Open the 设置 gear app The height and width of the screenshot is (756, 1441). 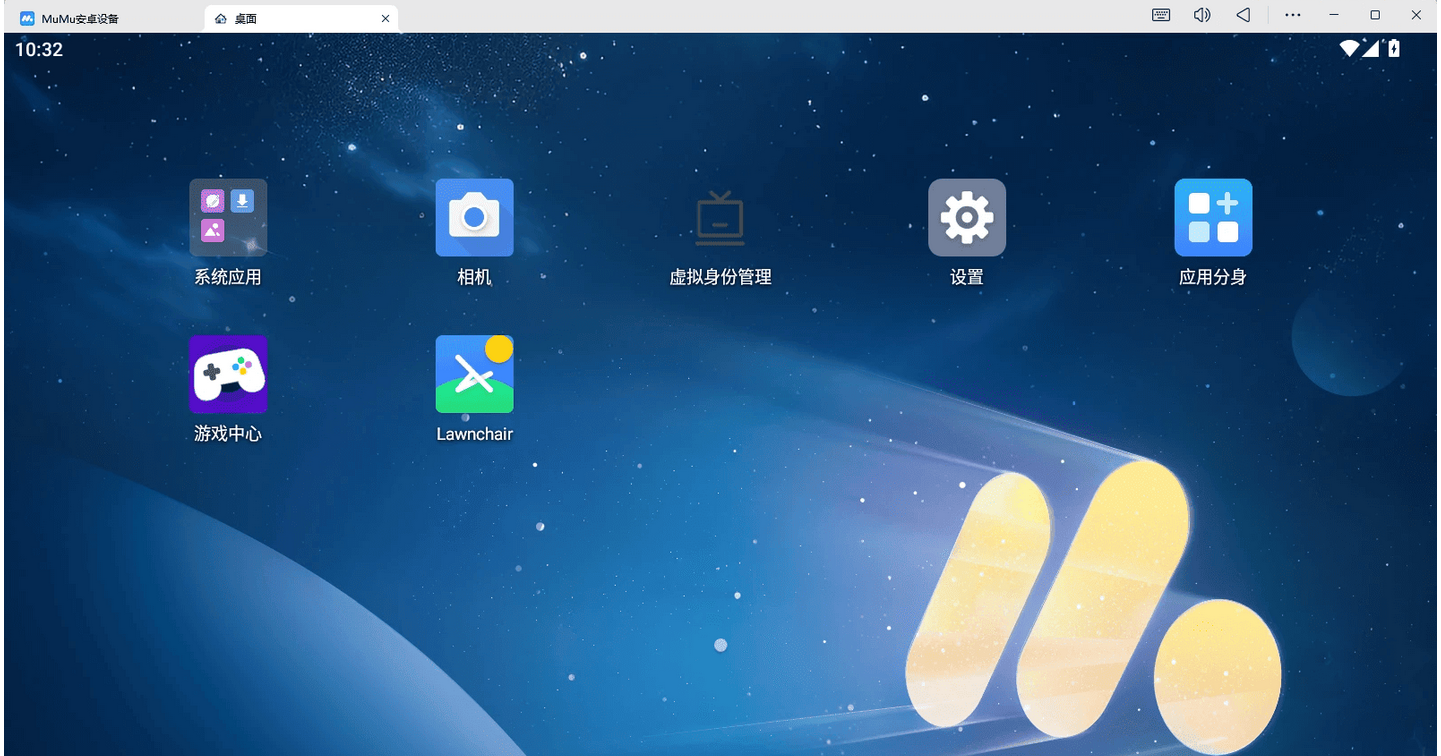tap(967, 217)
